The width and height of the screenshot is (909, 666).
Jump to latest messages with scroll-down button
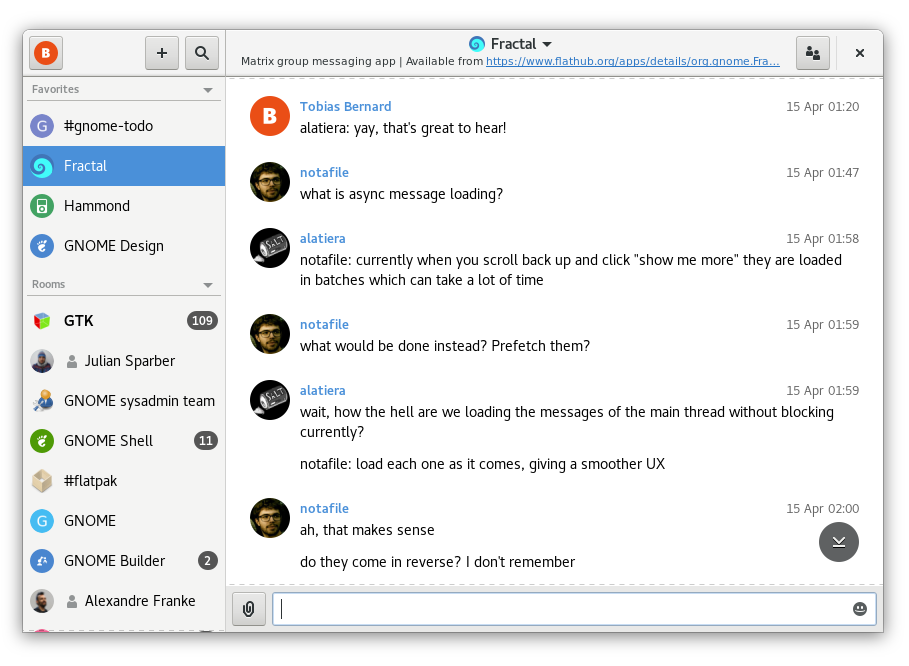[x=839, y=542]
